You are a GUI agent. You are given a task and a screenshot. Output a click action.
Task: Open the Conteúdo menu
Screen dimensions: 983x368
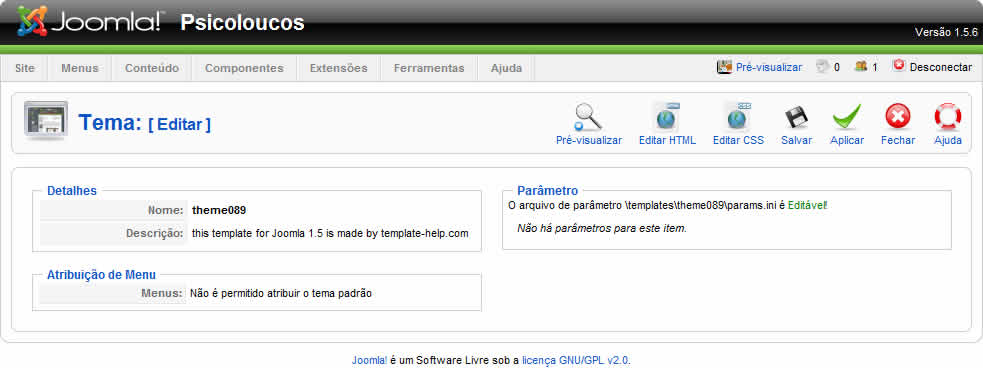pyautogui.click(x=152, y=68)
